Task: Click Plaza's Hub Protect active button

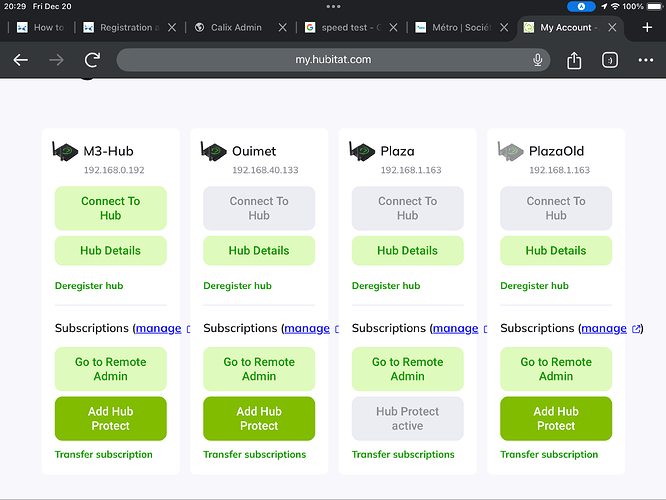Action: (x=407, y=418)
